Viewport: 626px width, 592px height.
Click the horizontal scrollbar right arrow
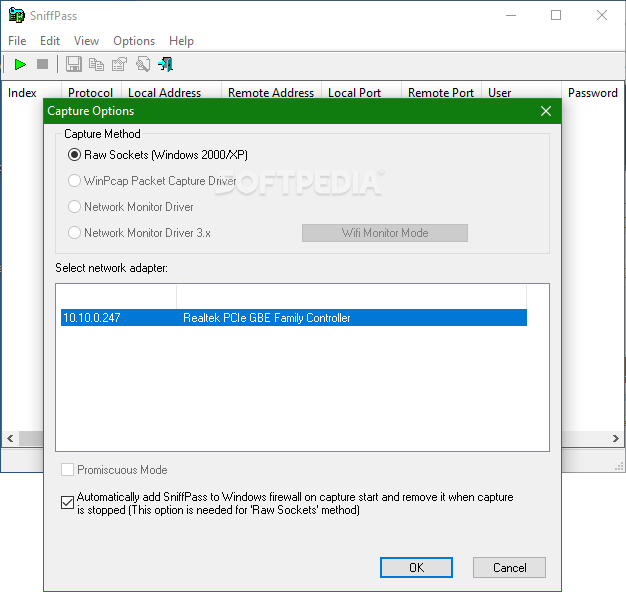click(616, 438)
